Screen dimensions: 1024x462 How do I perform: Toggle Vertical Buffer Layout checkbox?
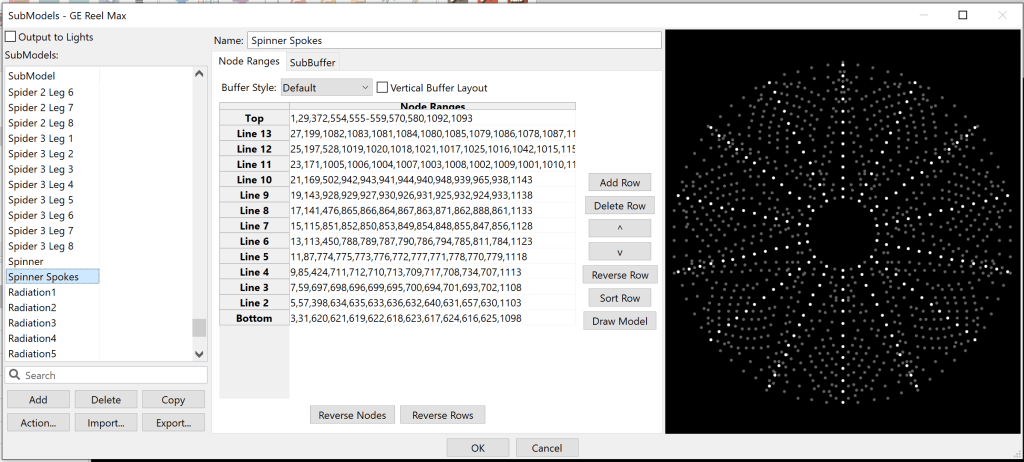point(383,88)
